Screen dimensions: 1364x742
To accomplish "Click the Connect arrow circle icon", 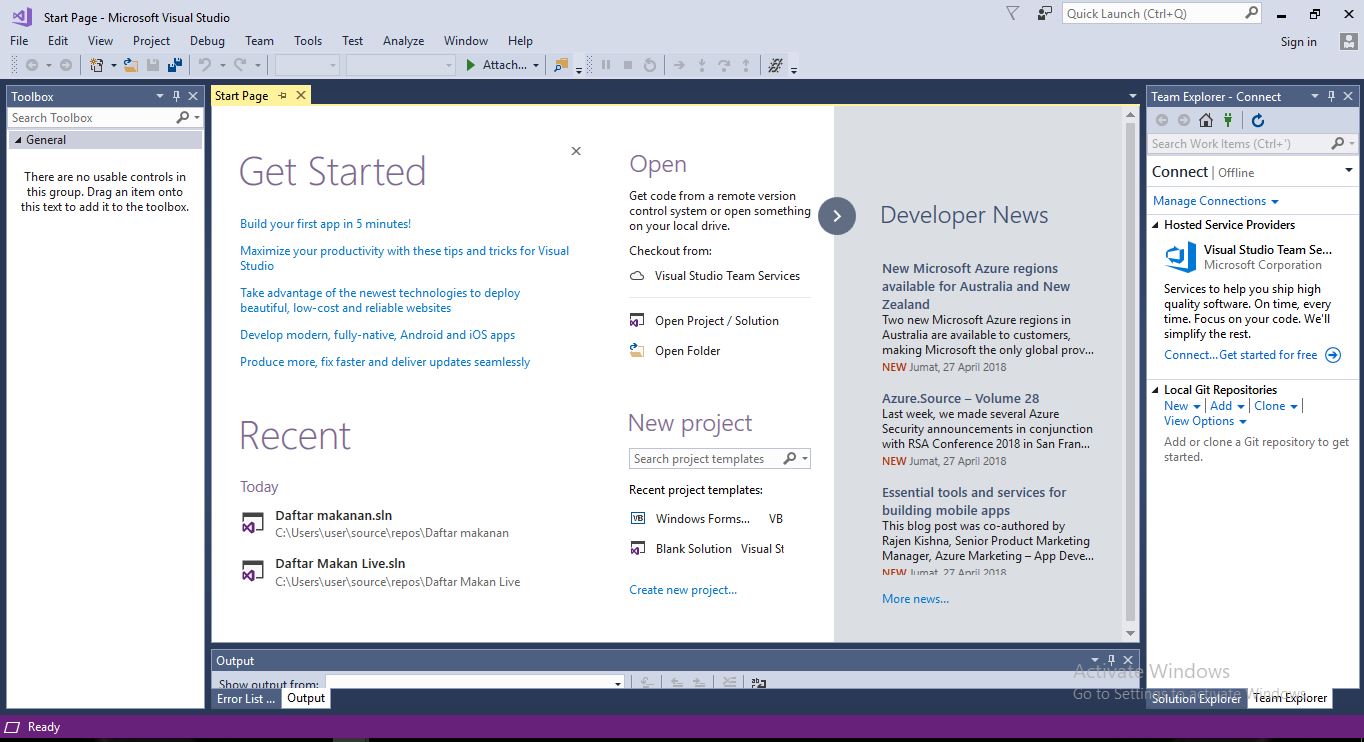I will click(x=1333, y=355).
